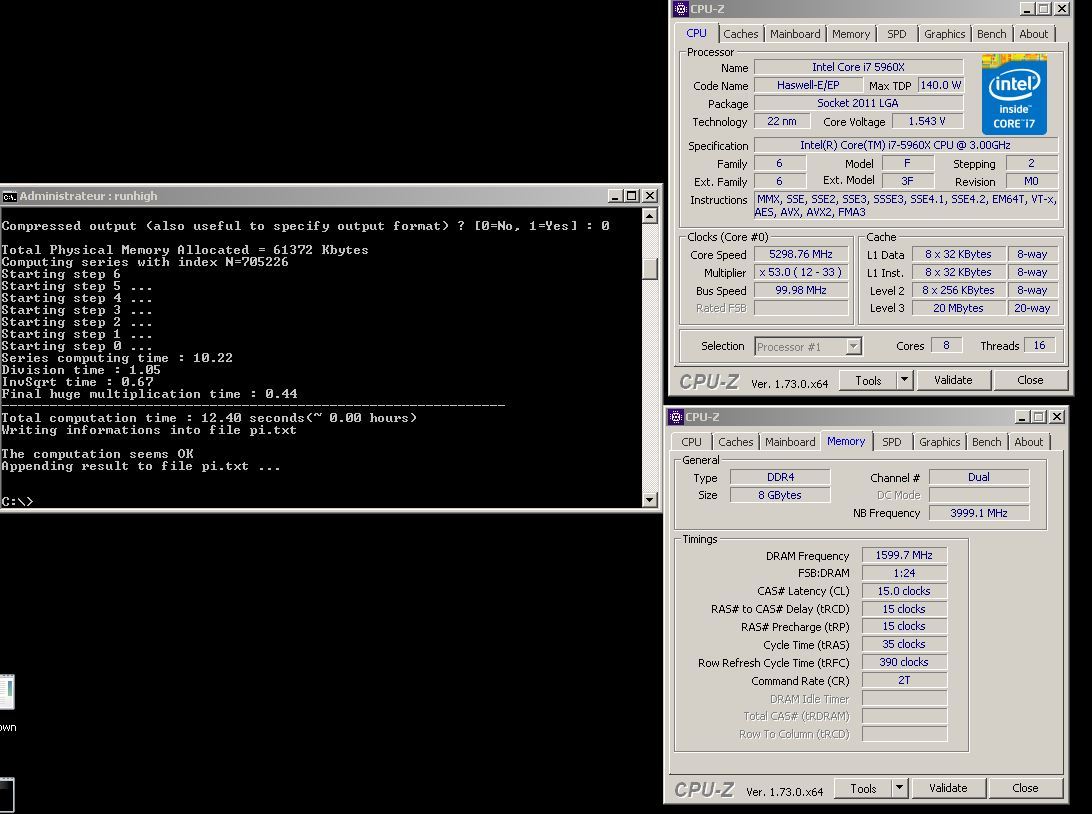Expand Tools dropdown arrow in bottom CPU-Z window
The width and height of the screenshot is (1092, 814).
click(x=899, y=788)
